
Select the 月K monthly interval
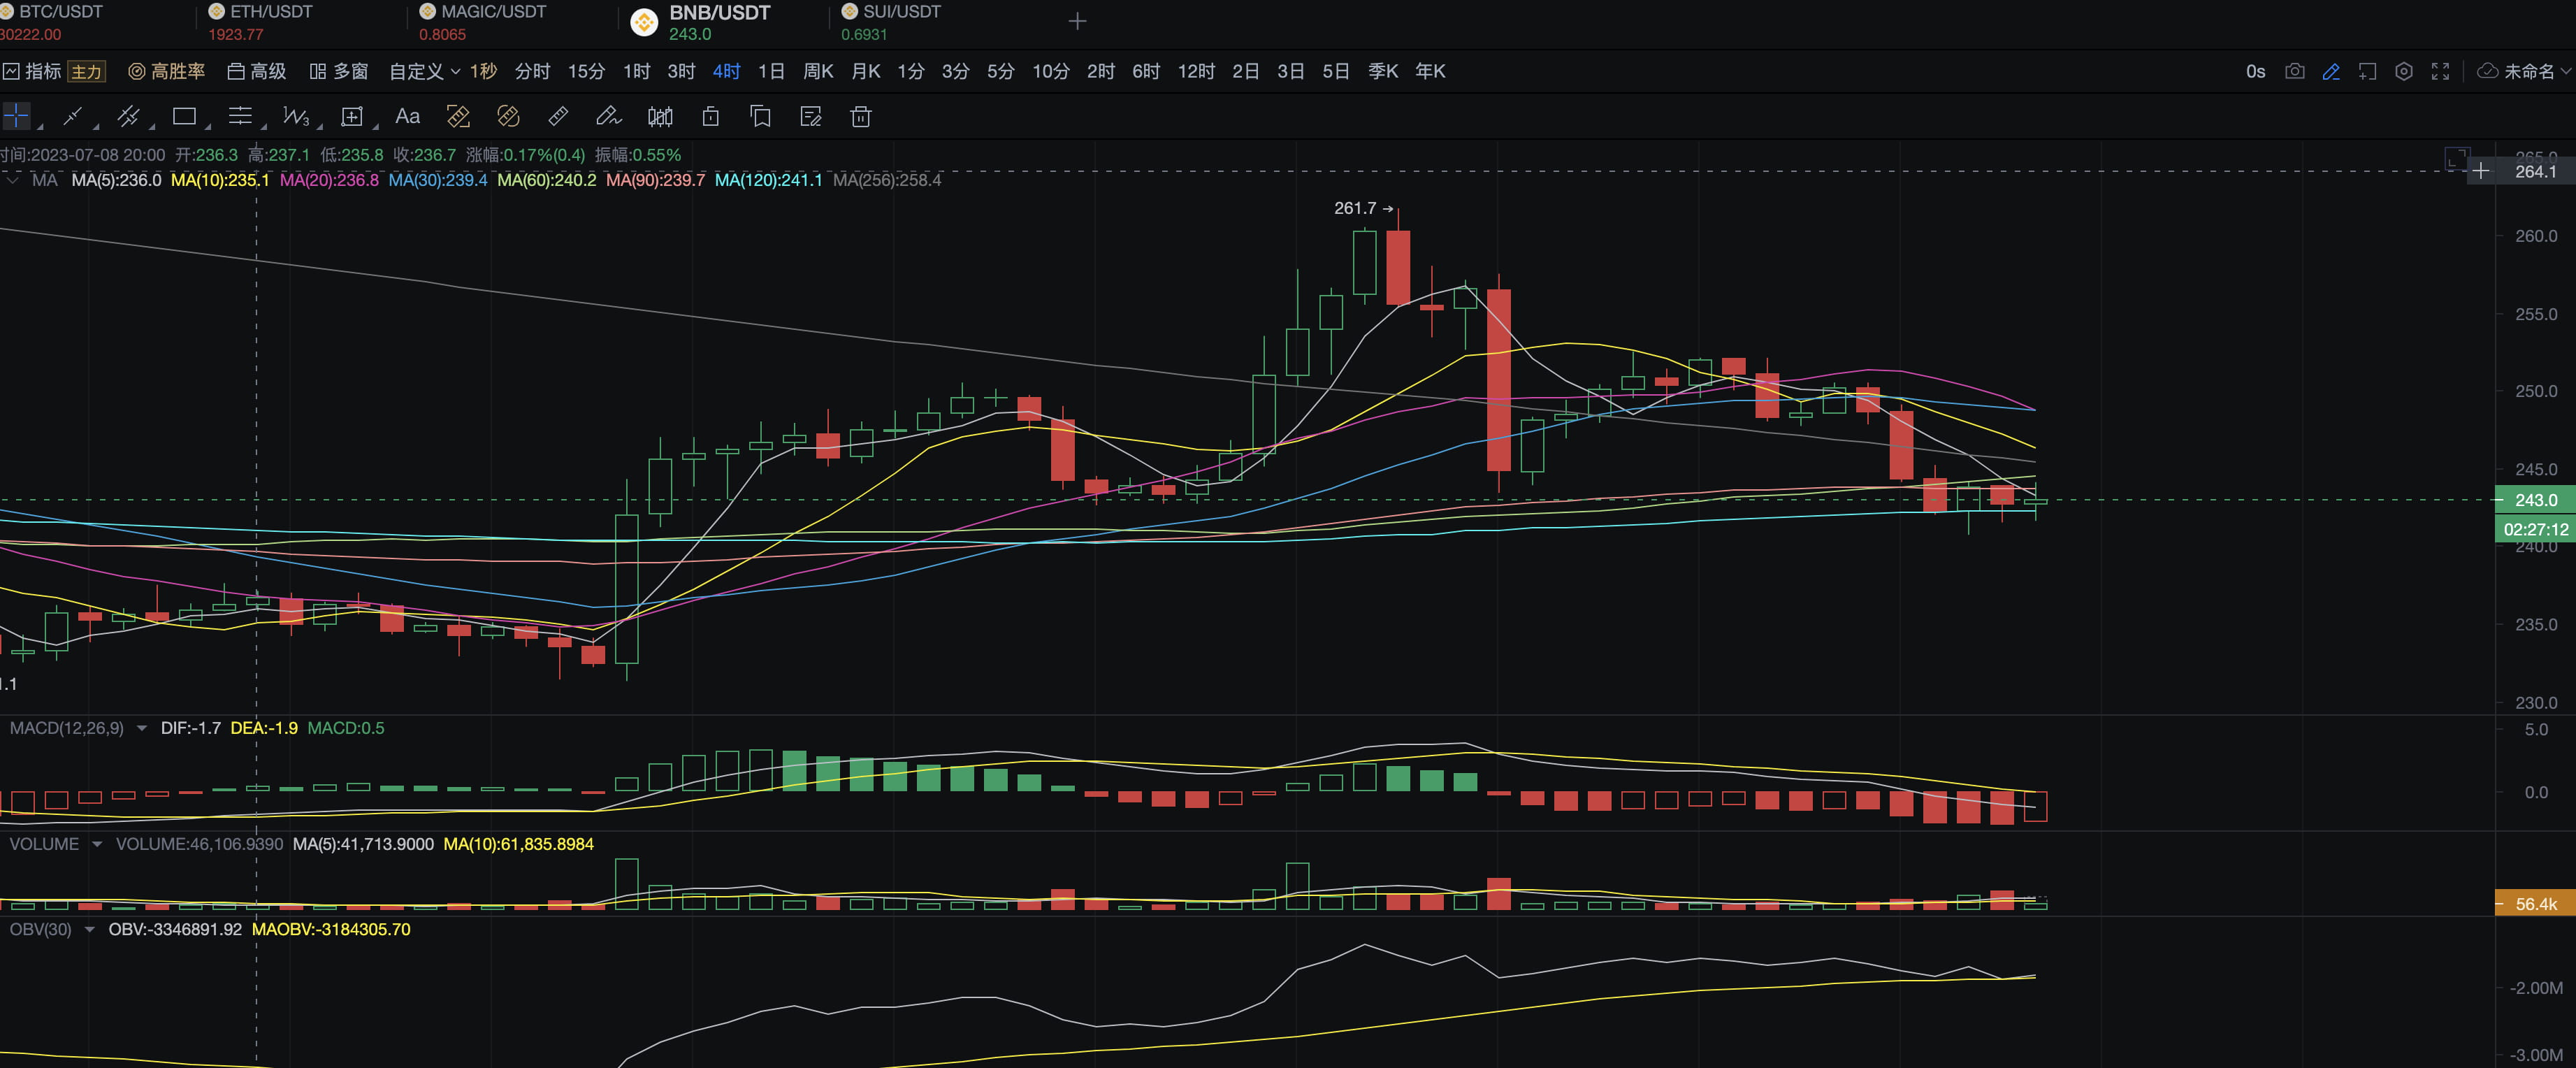(866, 71)
